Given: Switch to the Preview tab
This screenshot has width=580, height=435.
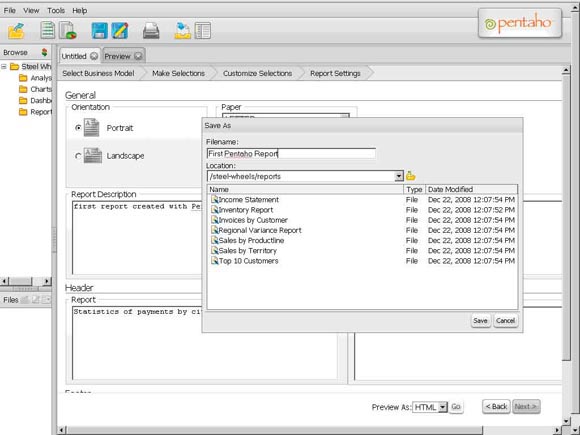Looking at the screenshot, I should point(117,56).
